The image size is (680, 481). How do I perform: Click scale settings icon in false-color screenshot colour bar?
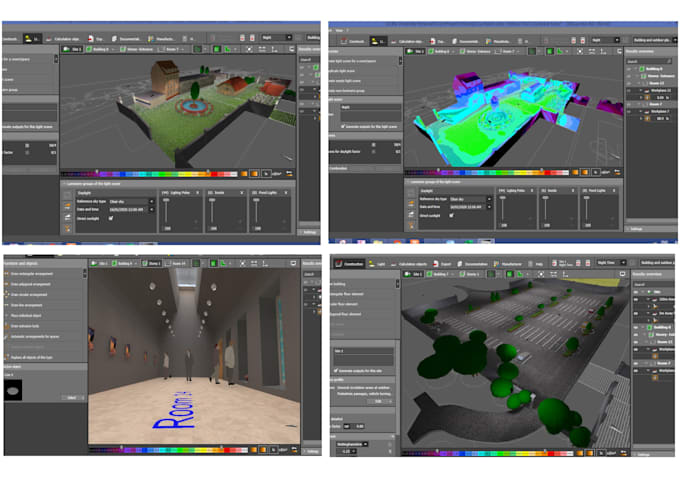(x=617, y=172)
